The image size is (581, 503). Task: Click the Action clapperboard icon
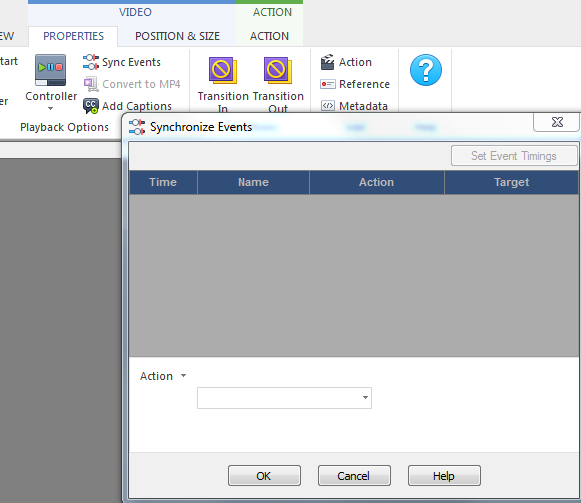327,62
